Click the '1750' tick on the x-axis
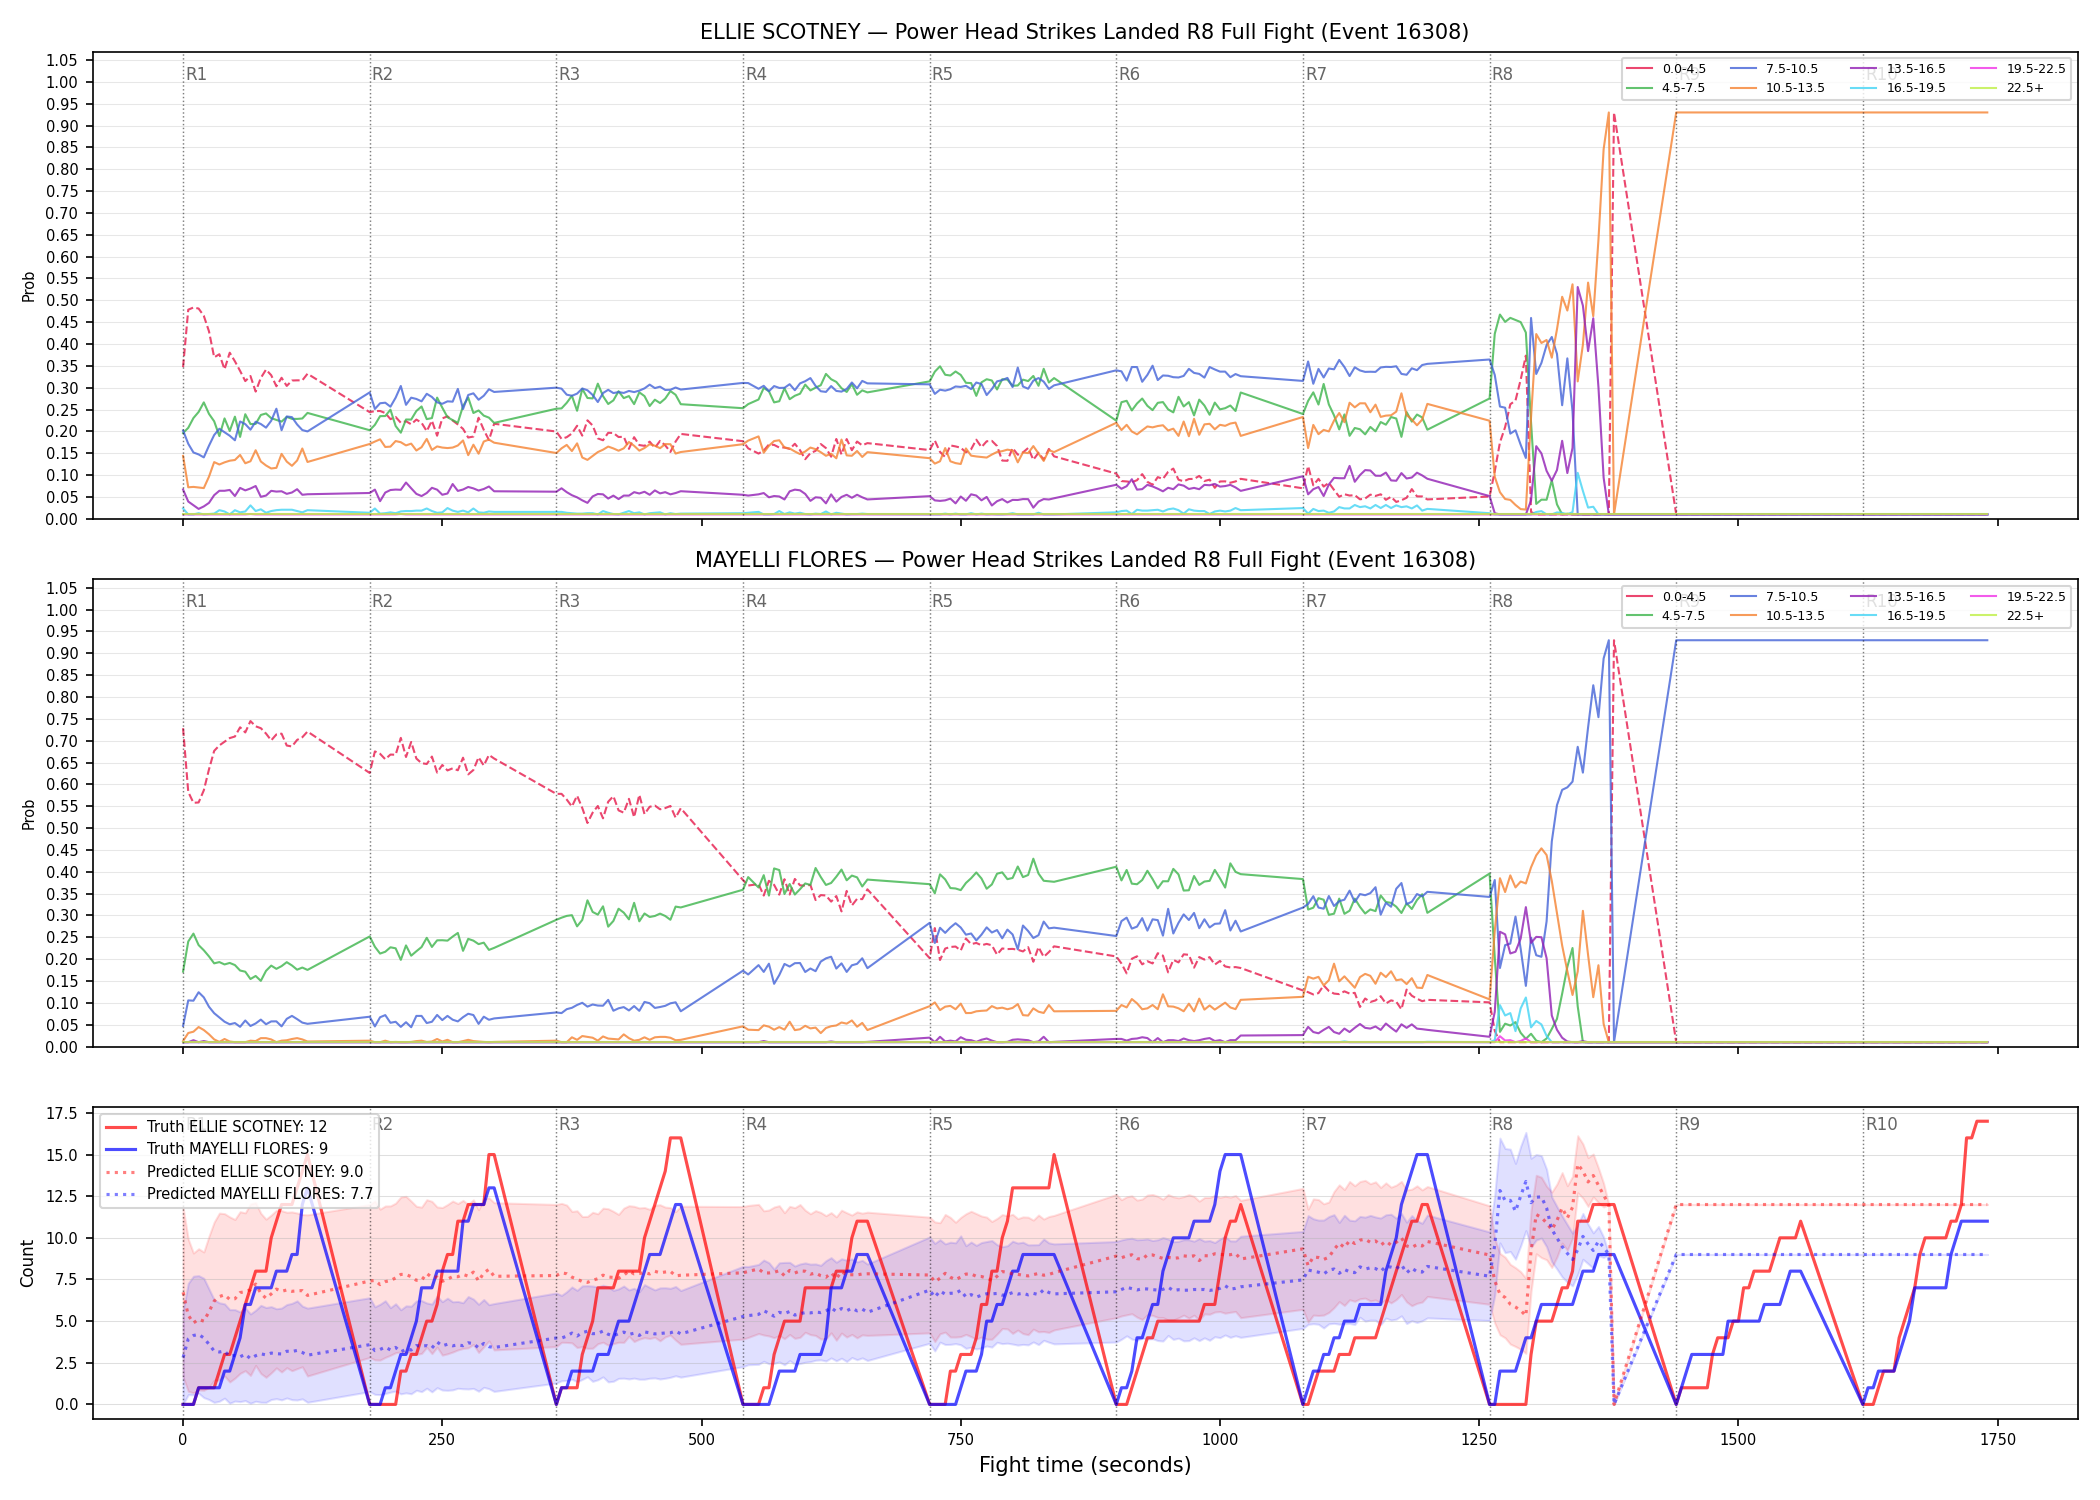 (x=1997, y=1440)
